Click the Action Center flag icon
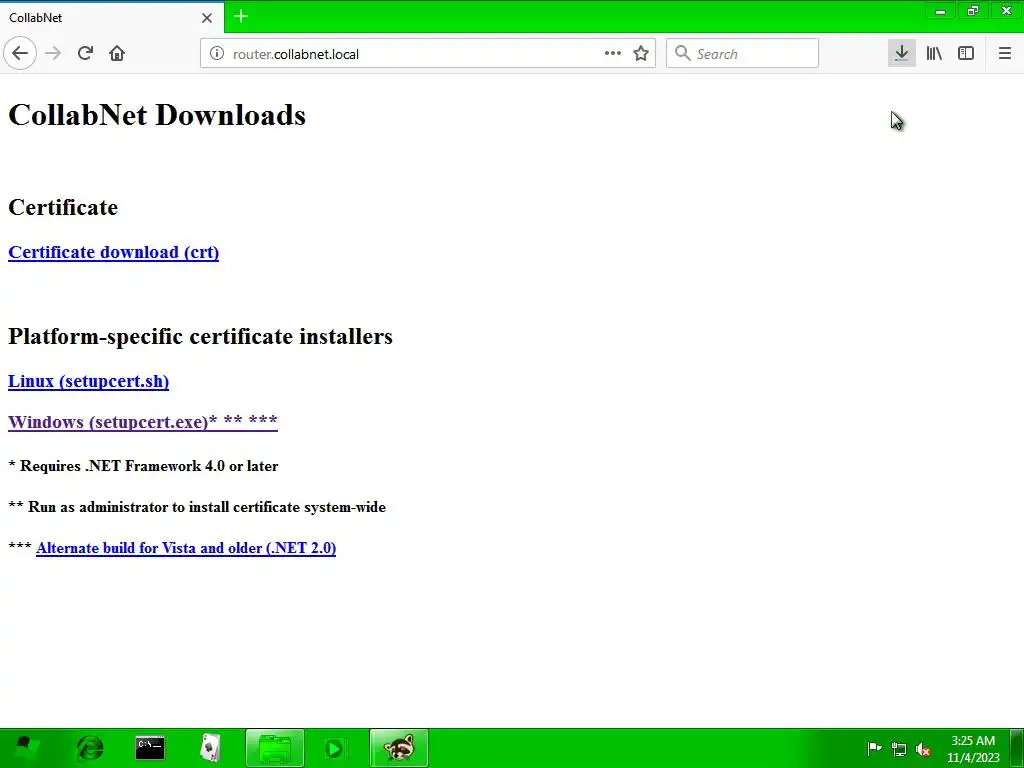 [x=874, y=749]
